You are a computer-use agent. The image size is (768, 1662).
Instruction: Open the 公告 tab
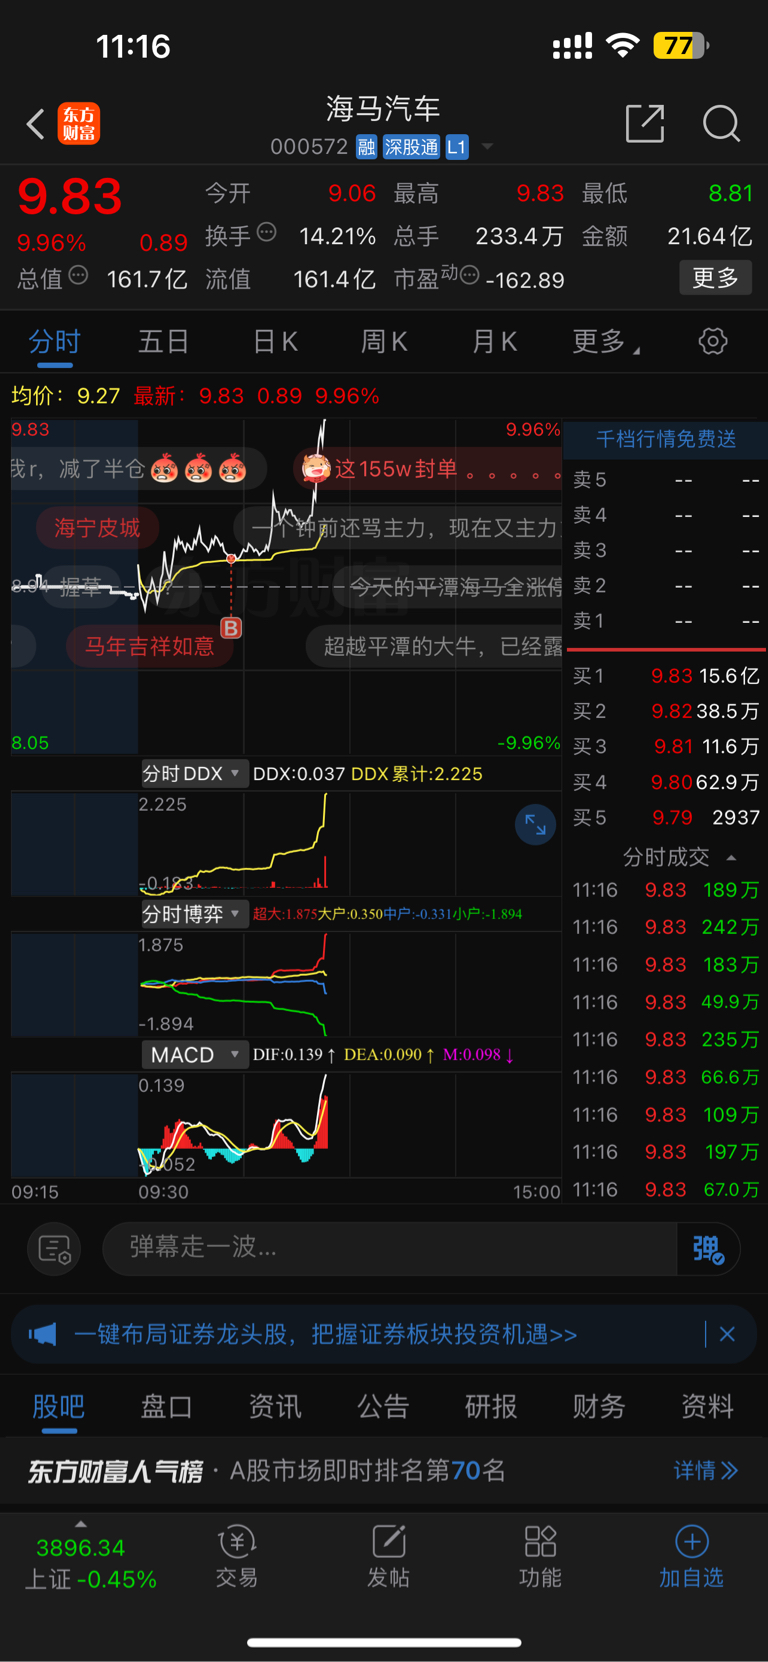click(x=383, y=1407)
